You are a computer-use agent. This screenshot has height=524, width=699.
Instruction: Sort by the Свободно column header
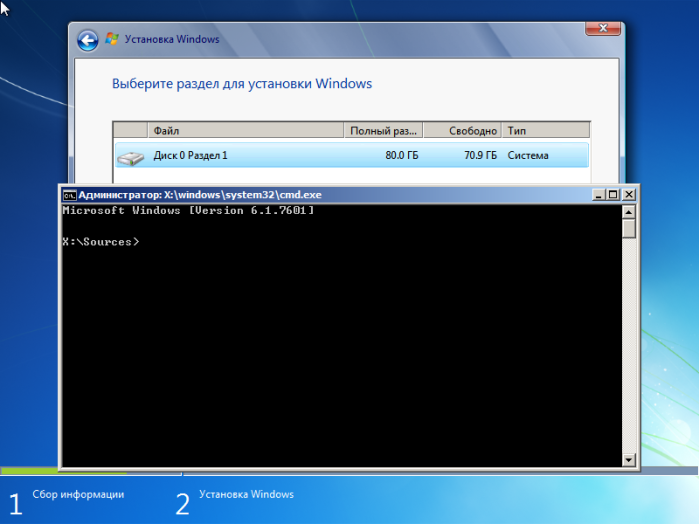(462, 131)
